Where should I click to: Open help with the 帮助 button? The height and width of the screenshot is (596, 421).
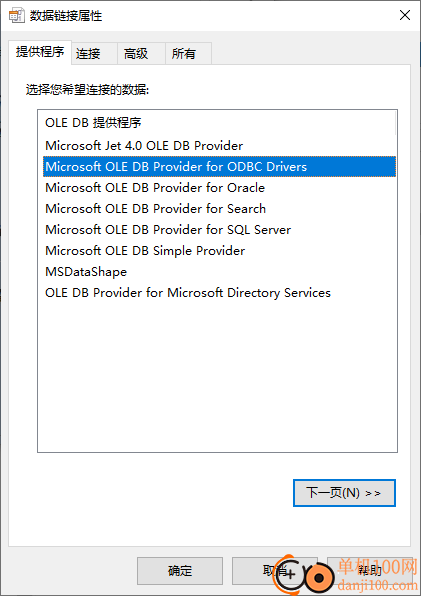pyautogui.click(x=370, y=571)
